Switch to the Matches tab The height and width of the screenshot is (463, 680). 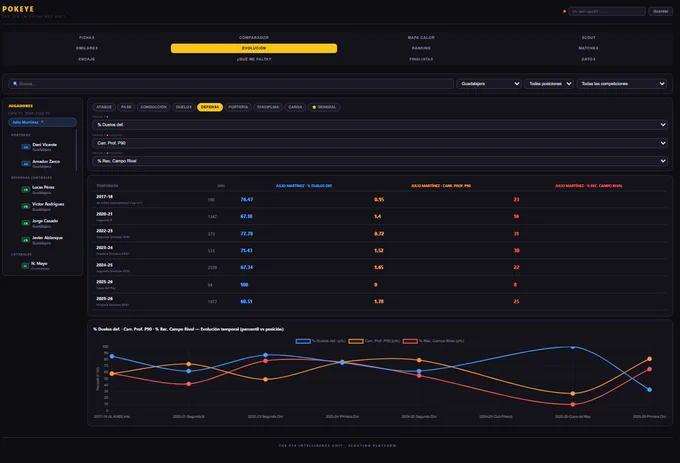pyautogui.click(x=588, y=48)
